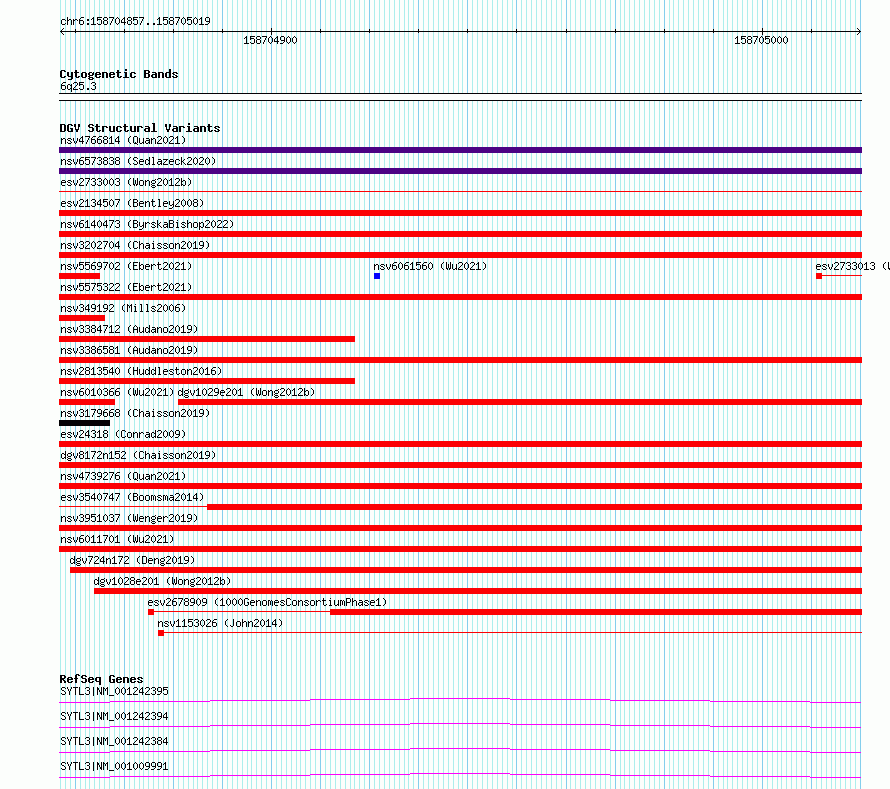
Task: Click dgv8172n152 (Chaisson2019) label
Action: (x=138, y=455)
